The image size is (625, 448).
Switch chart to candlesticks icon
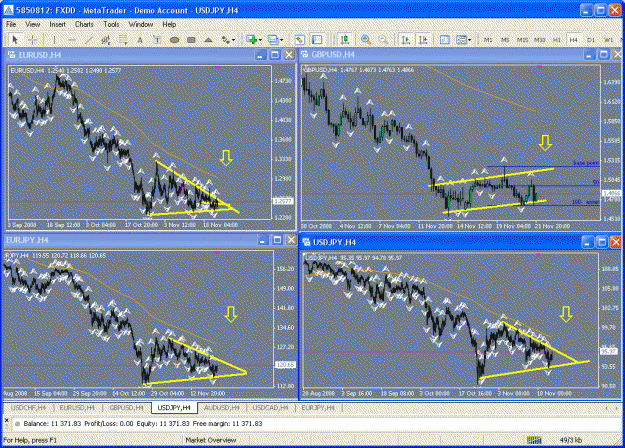coord(345,39)
